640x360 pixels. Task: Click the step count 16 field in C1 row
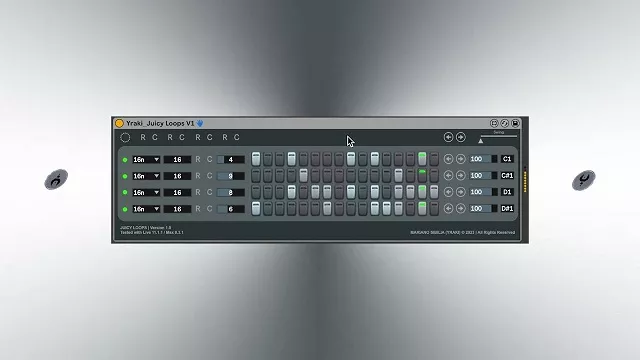[x=177, y=160]
